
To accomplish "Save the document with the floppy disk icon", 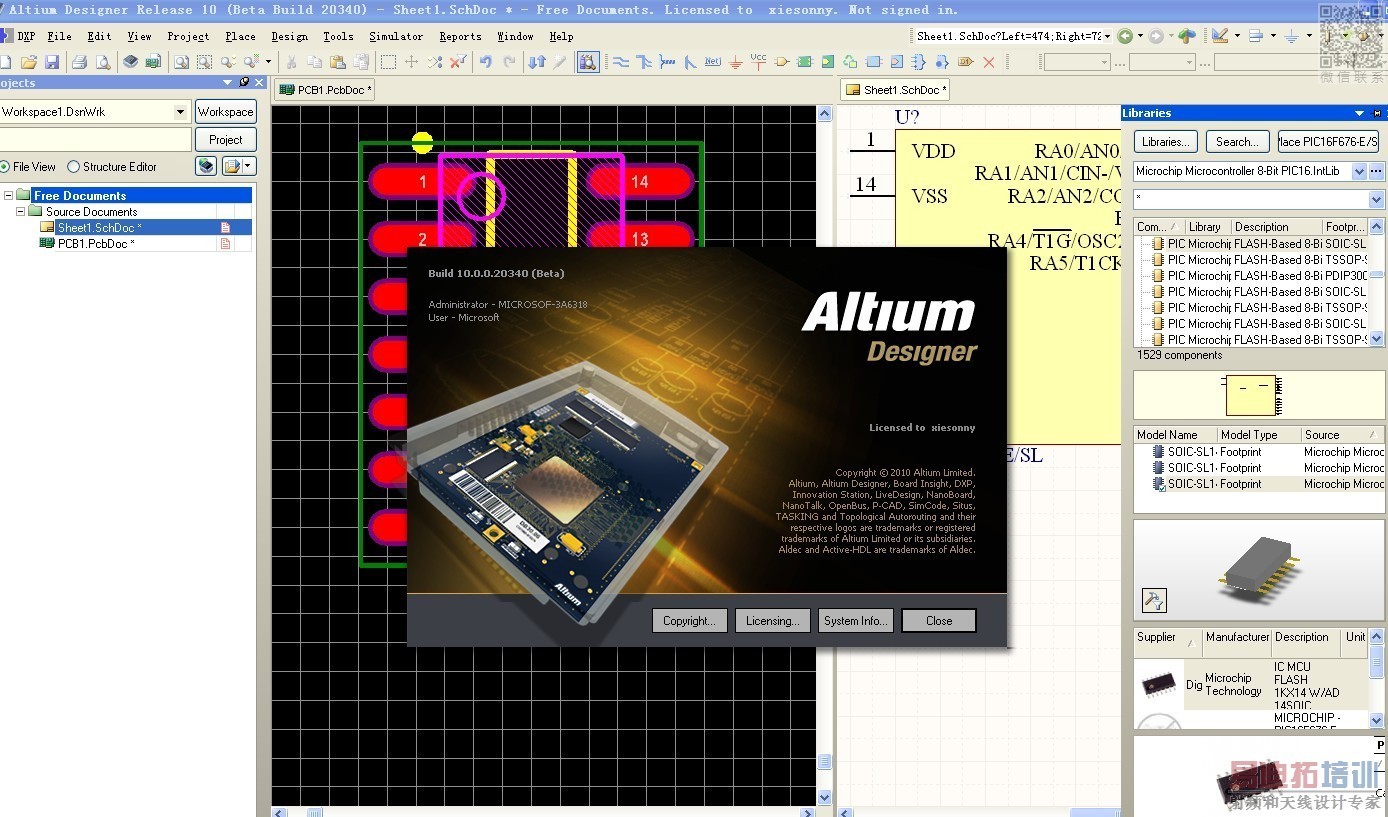I will pyautogui.click(x=51, y=62).
